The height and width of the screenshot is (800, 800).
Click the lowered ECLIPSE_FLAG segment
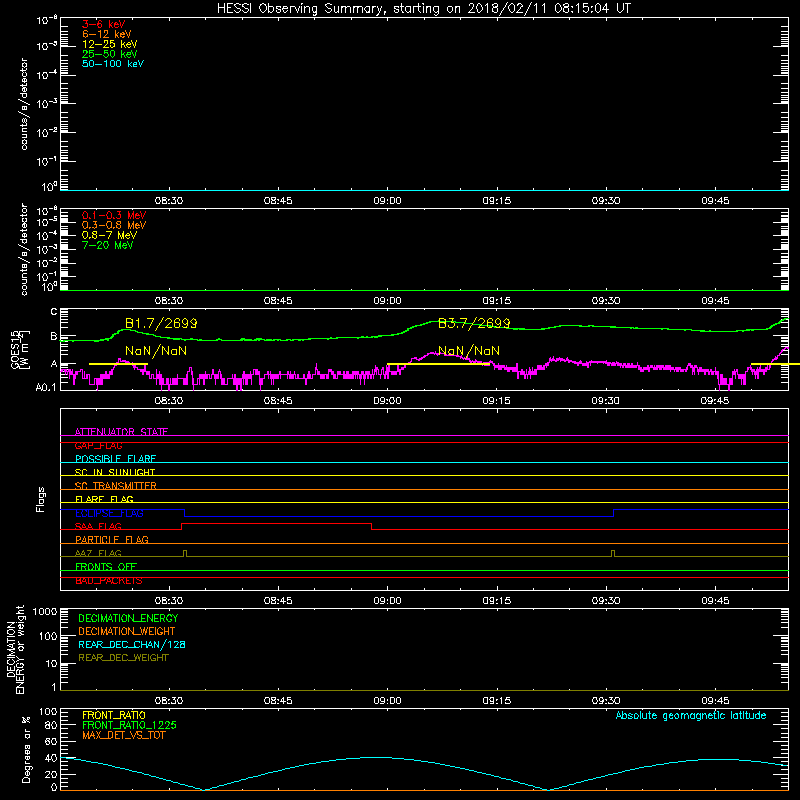399,516
